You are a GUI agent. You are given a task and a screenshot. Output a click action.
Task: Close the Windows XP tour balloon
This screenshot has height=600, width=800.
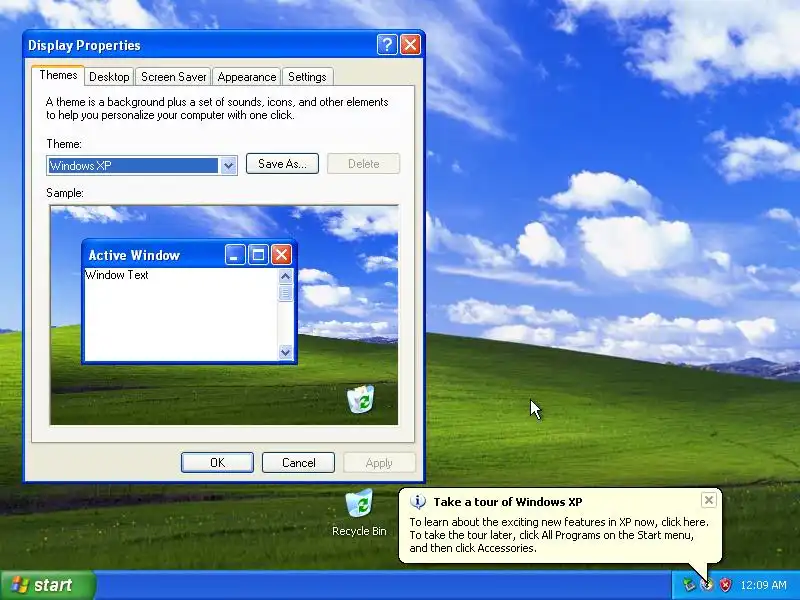pyautogui.click(x=709, y=501)
